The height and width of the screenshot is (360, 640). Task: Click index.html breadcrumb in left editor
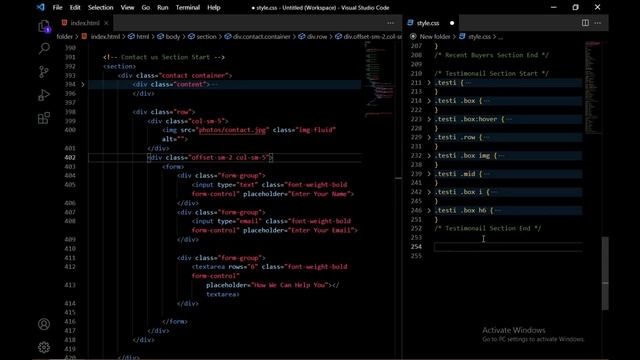pyautogui.click(x=104, y=37)
